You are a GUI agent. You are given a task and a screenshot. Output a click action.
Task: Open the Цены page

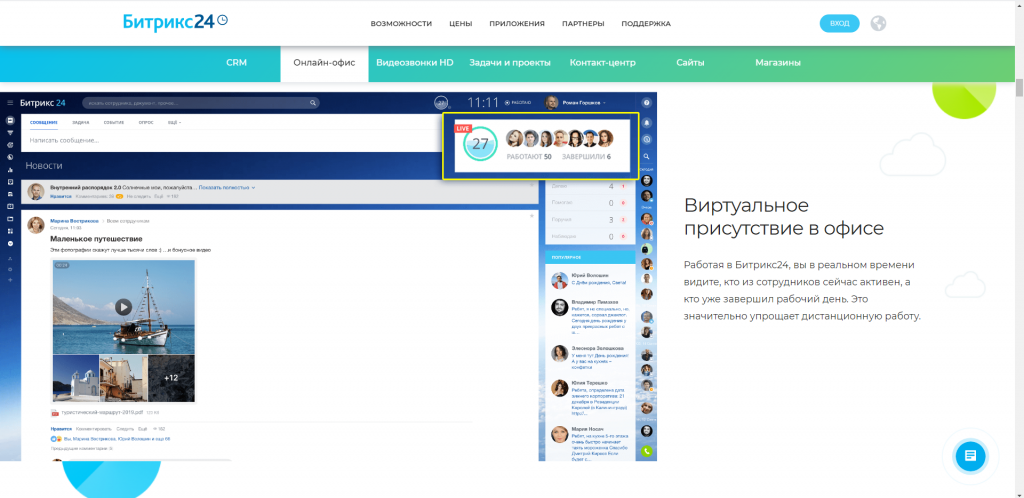460,23
